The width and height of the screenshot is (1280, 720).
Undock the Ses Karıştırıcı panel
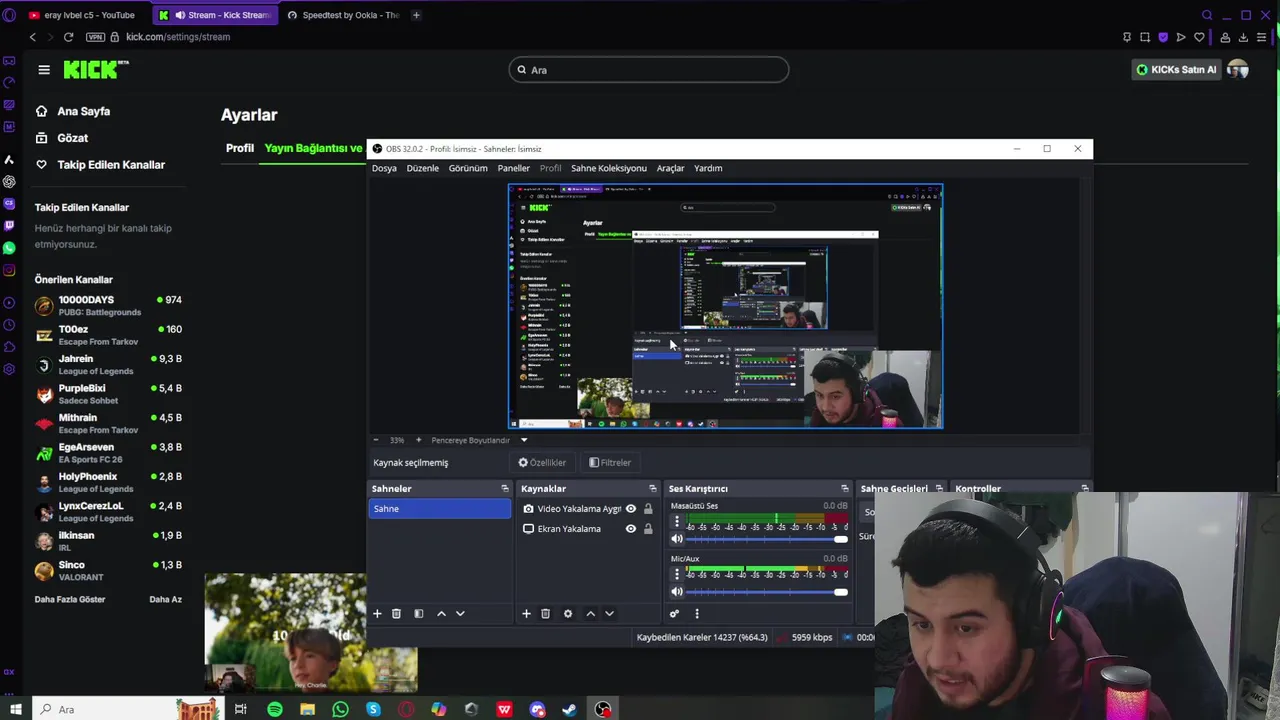pyautogui.click(x=845, y=489)
